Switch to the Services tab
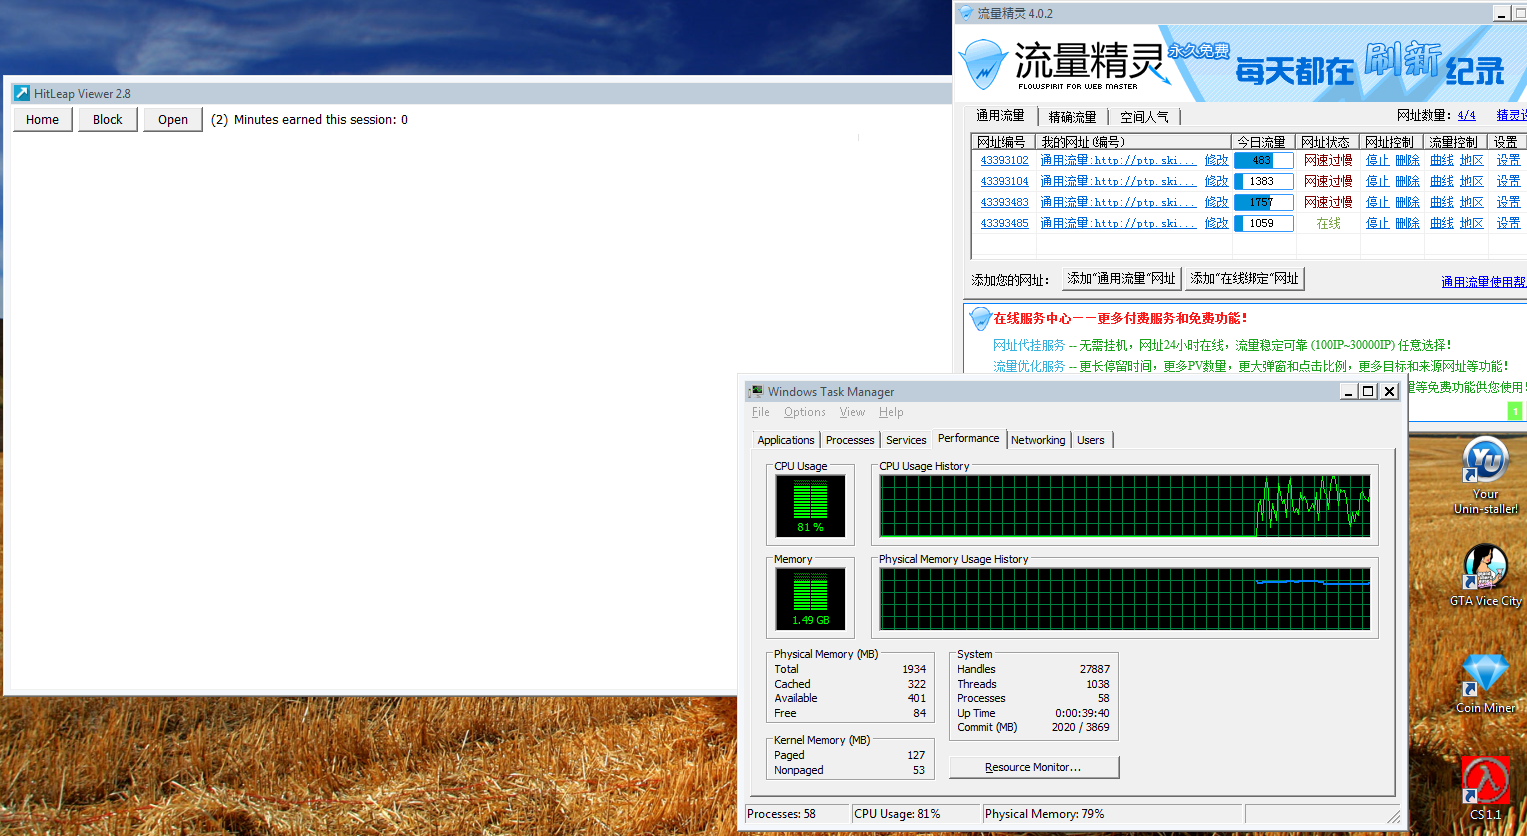The image size is (1527, 836). [906, 440]
